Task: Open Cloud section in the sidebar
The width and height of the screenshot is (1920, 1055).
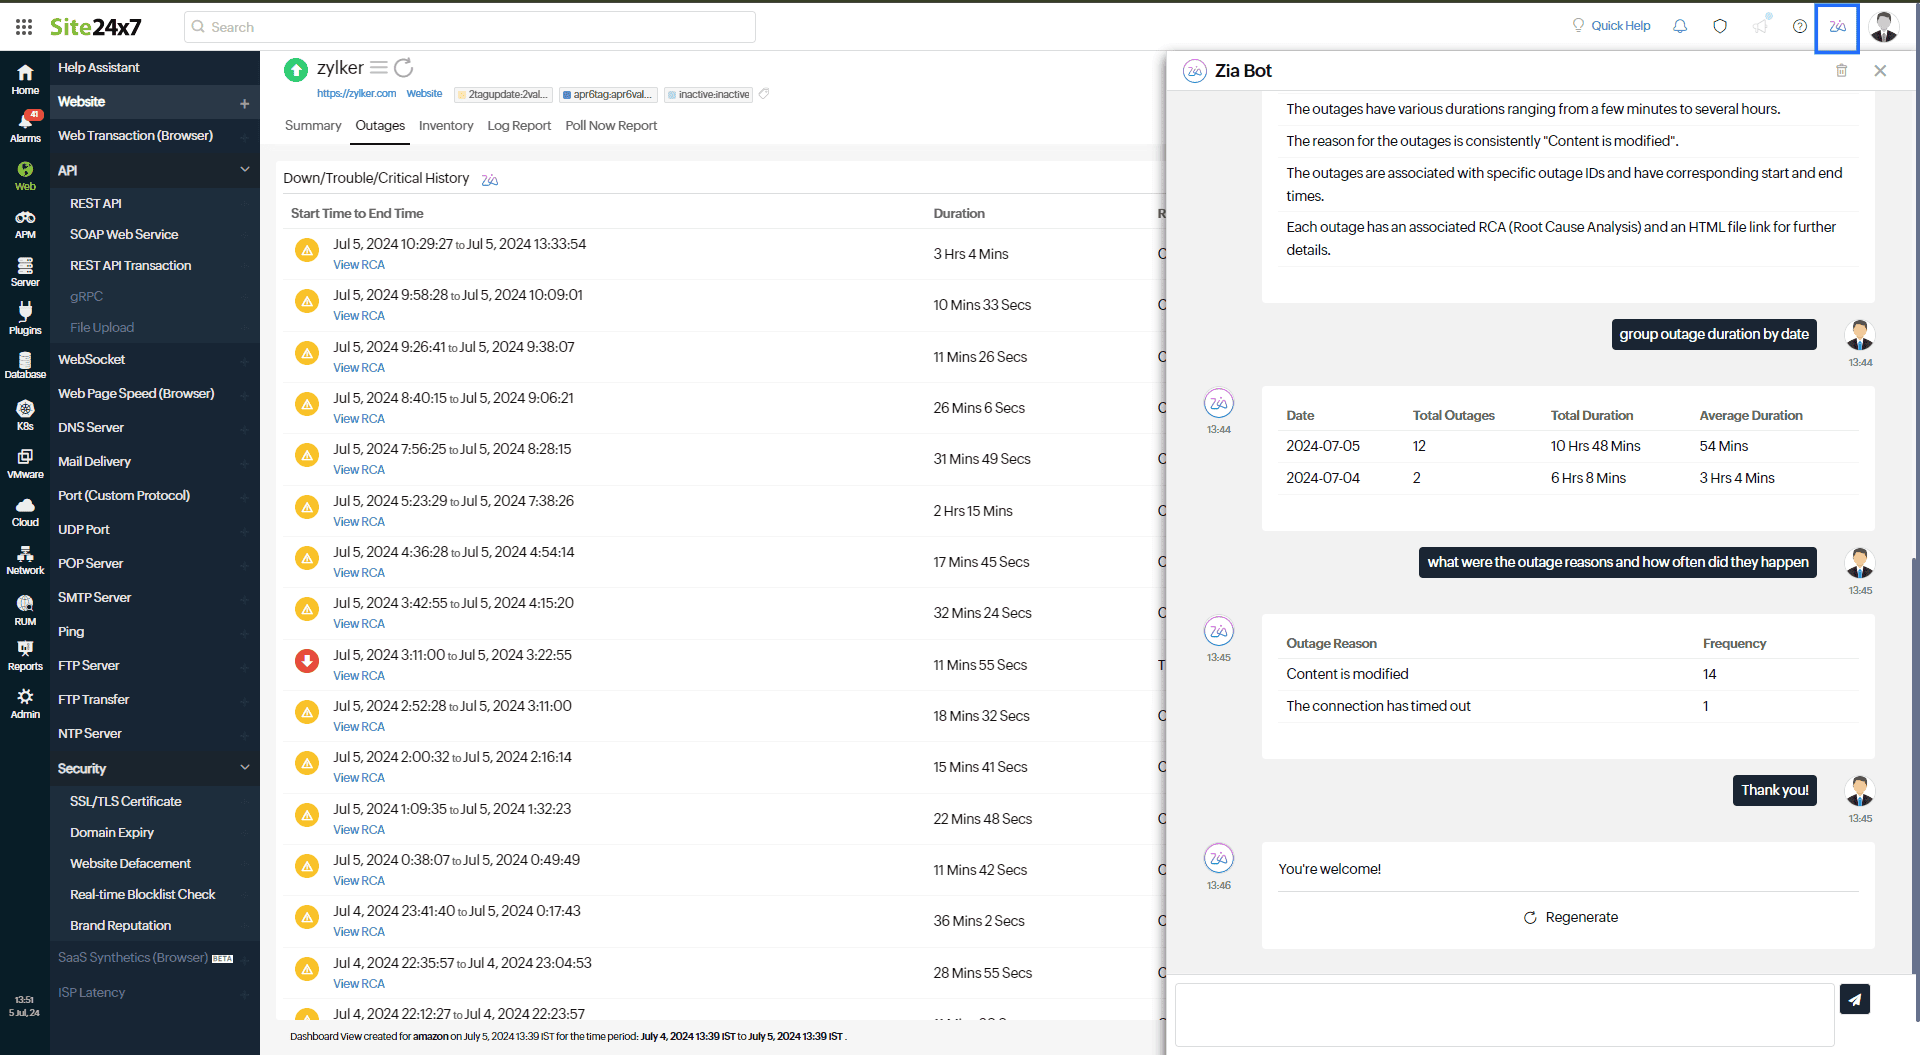Action: pyautogui.click(x=25, y=511)
